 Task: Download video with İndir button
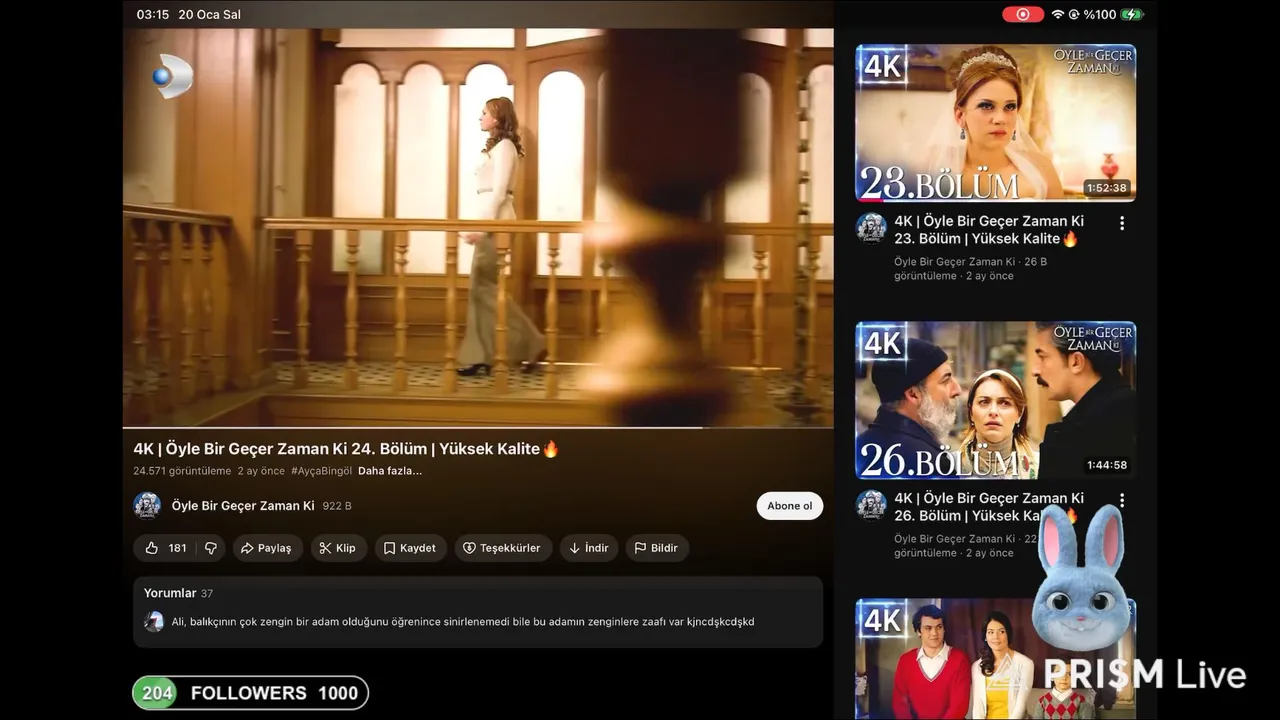pyautogui.click(x=589, y=548)
